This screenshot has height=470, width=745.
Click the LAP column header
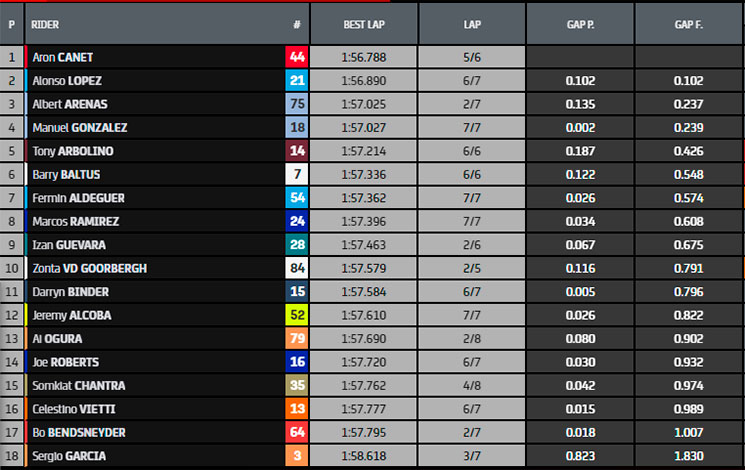pyautogui.click(x=472, y=24)
